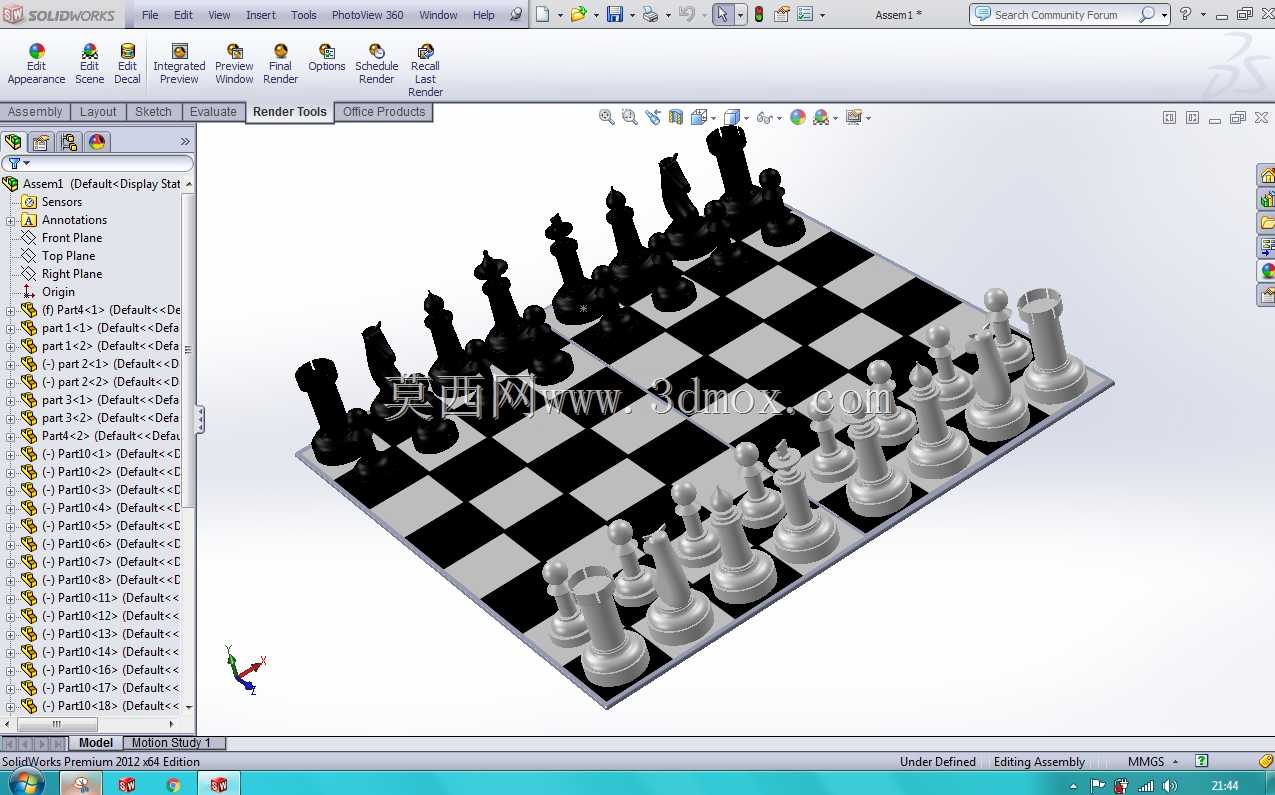The width and height of the screenshot is (1275, 795).
Task: Open the PhotoView Preview Window
Action: click(x=234, y=64)
